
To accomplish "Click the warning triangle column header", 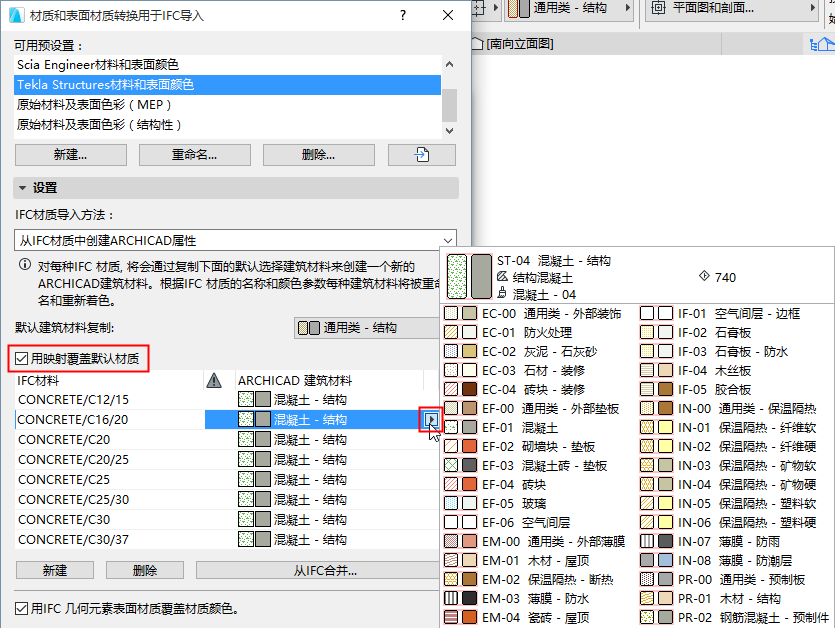I will (x=214, y=380).
